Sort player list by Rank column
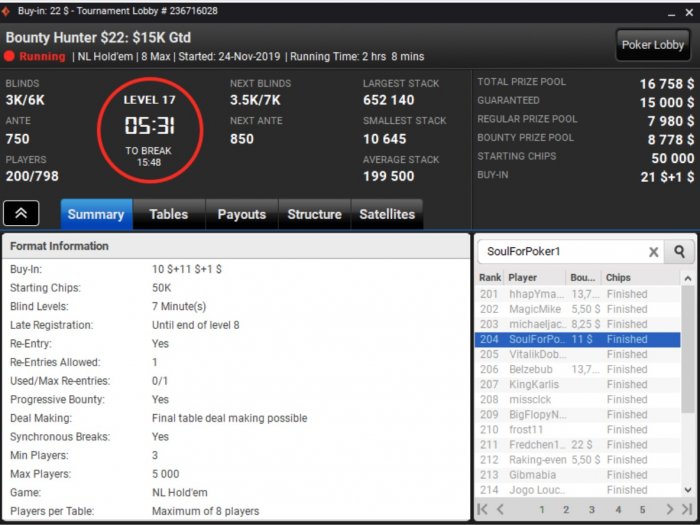Viewport: 700px width, 525px height. [x=490, y=278]
